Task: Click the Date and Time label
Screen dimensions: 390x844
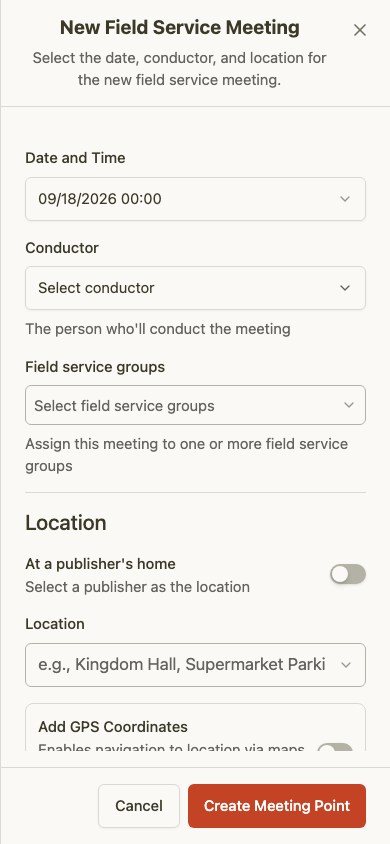Action: pyautogui.click(x=75, y=158)
